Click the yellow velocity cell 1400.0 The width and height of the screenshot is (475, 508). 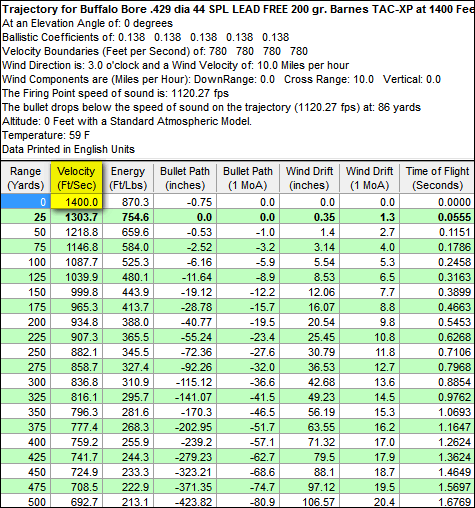coord(76,202)
